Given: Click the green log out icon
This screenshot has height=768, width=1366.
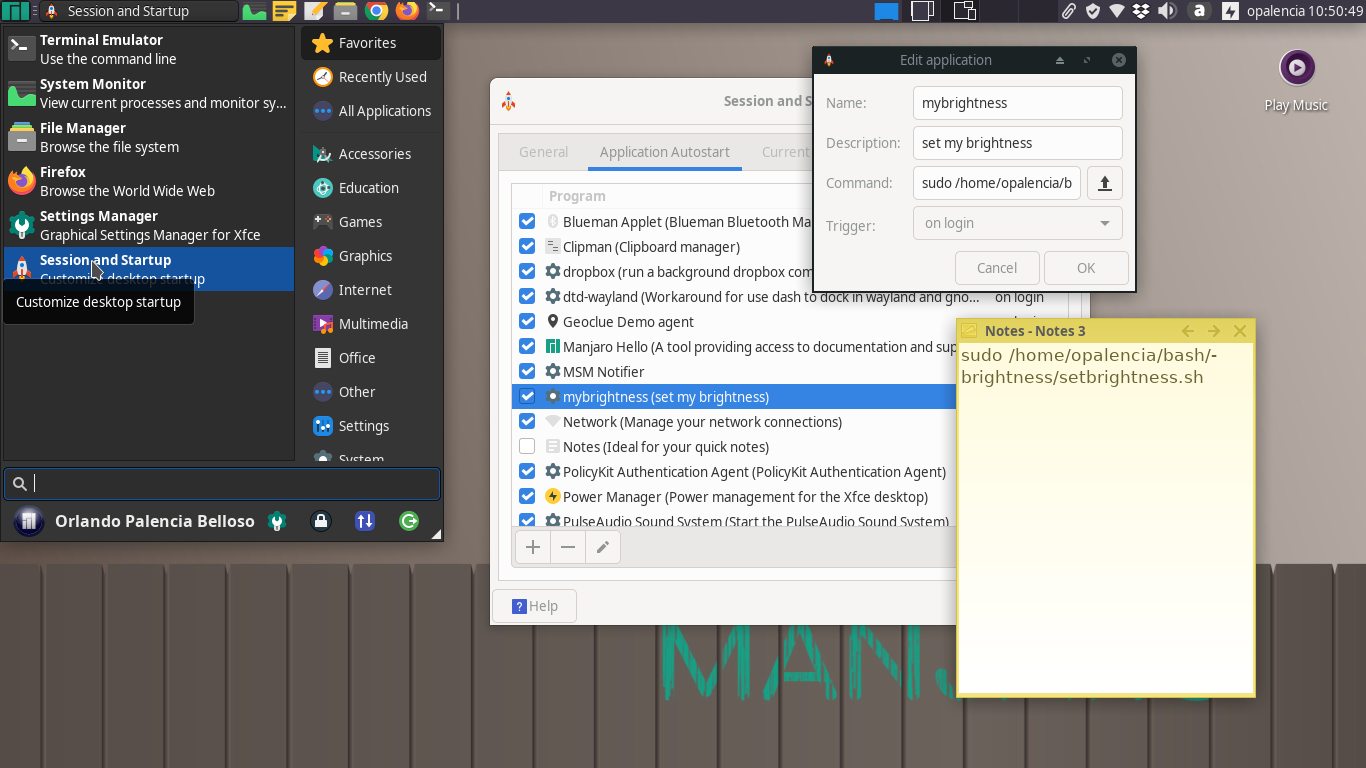Looking at the screenshot, I should [408, 521].
